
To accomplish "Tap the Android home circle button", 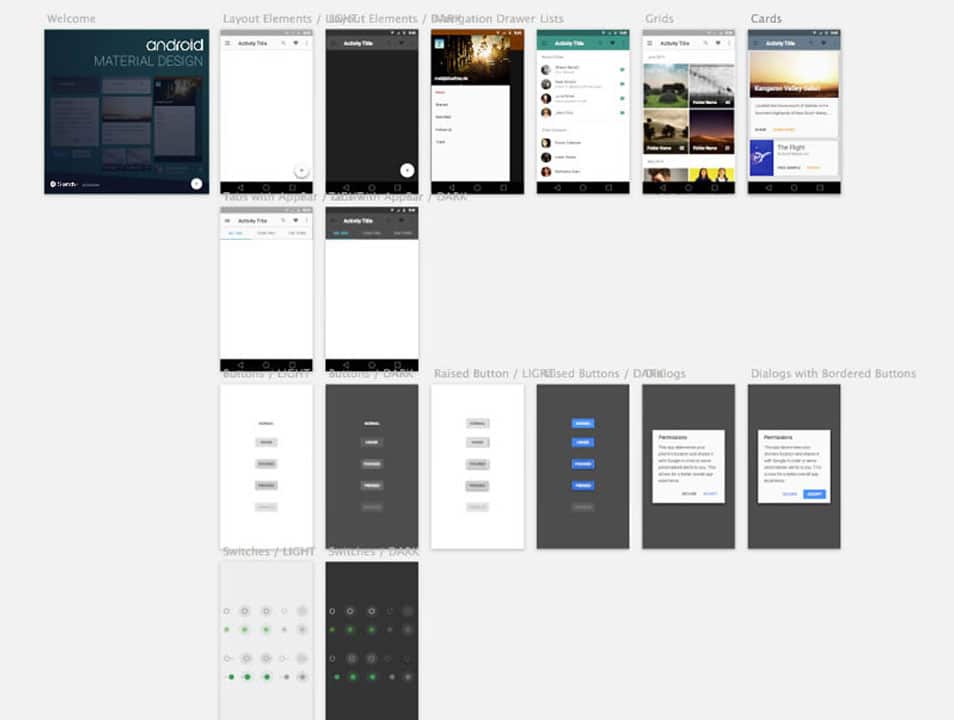I will pyautogui.click(x=264, y=188).
